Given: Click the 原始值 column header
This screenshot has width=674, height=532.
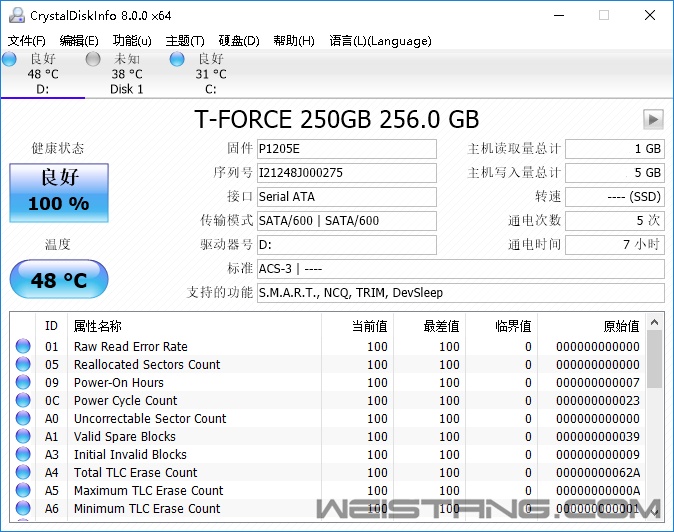Looking at the screenshot, I should pyautogui.click(x=591, y=326).
